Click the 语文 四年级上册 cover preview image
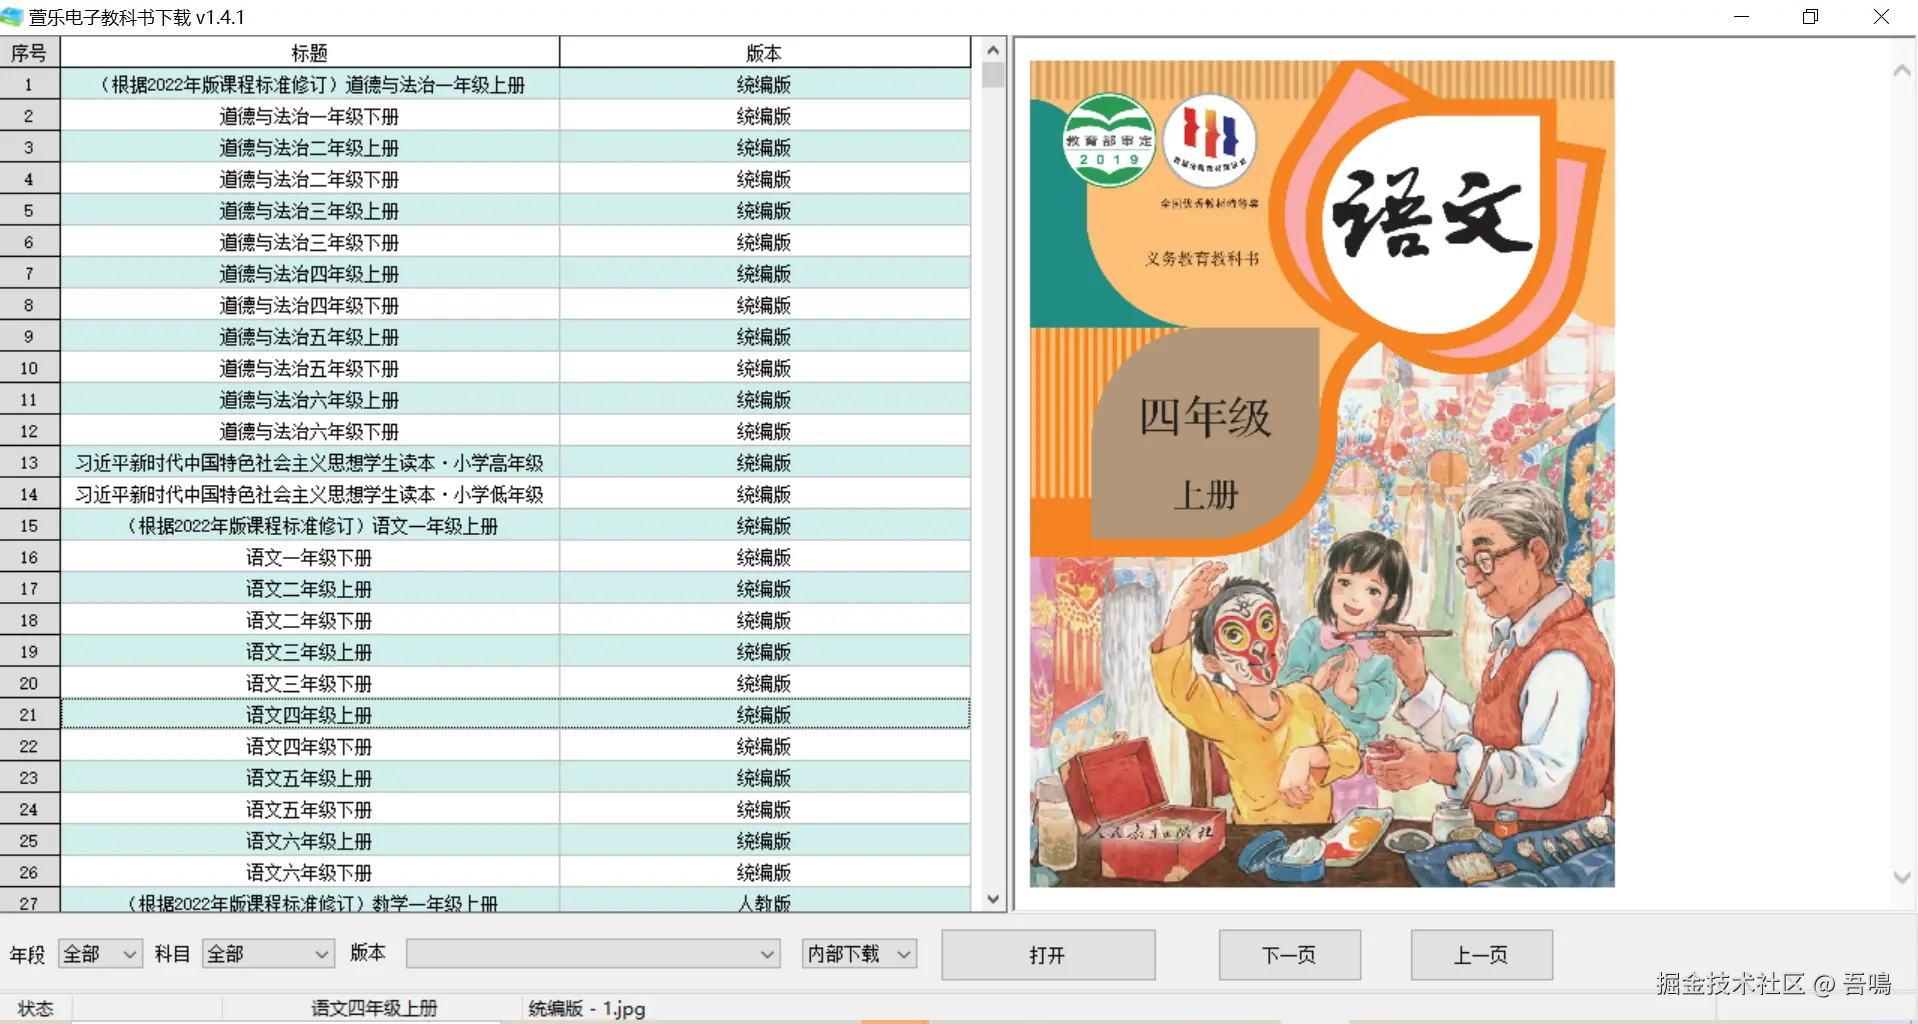This screenshot has width=1918, height=1024. pyautogui.click(x=1322, y=474)
